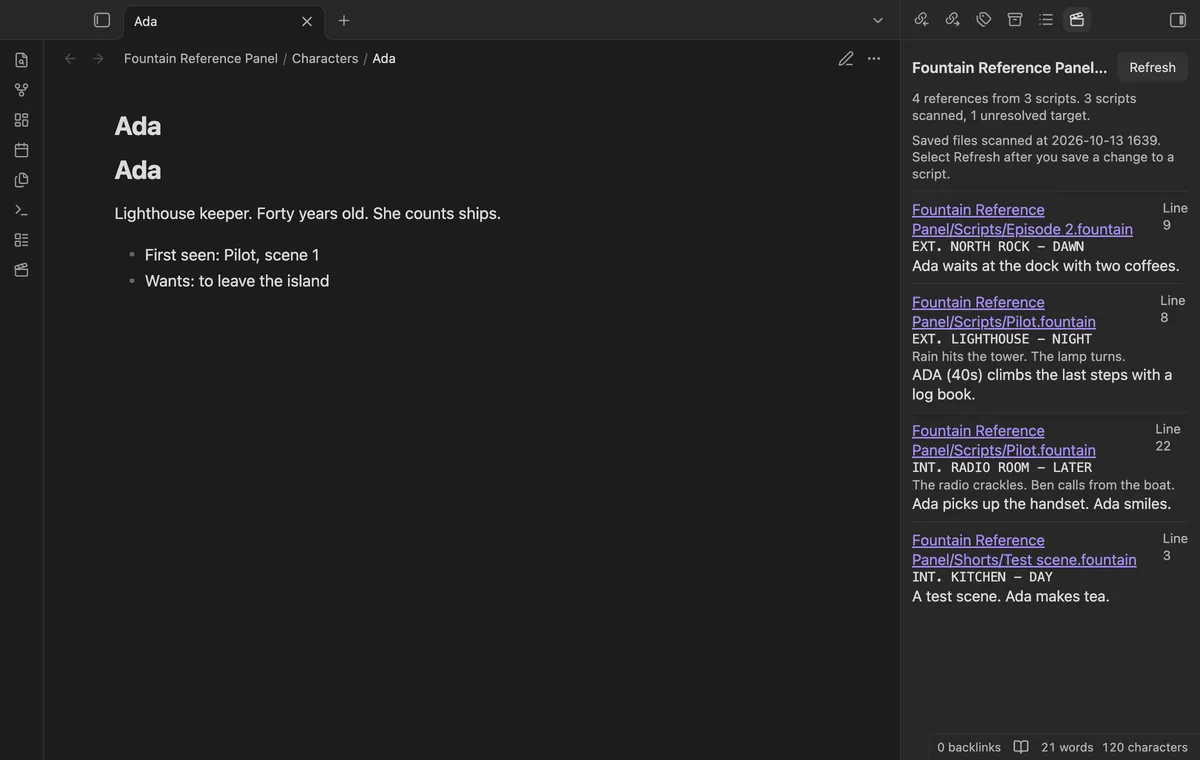Click the '21 words' status item

point(1067,747)
